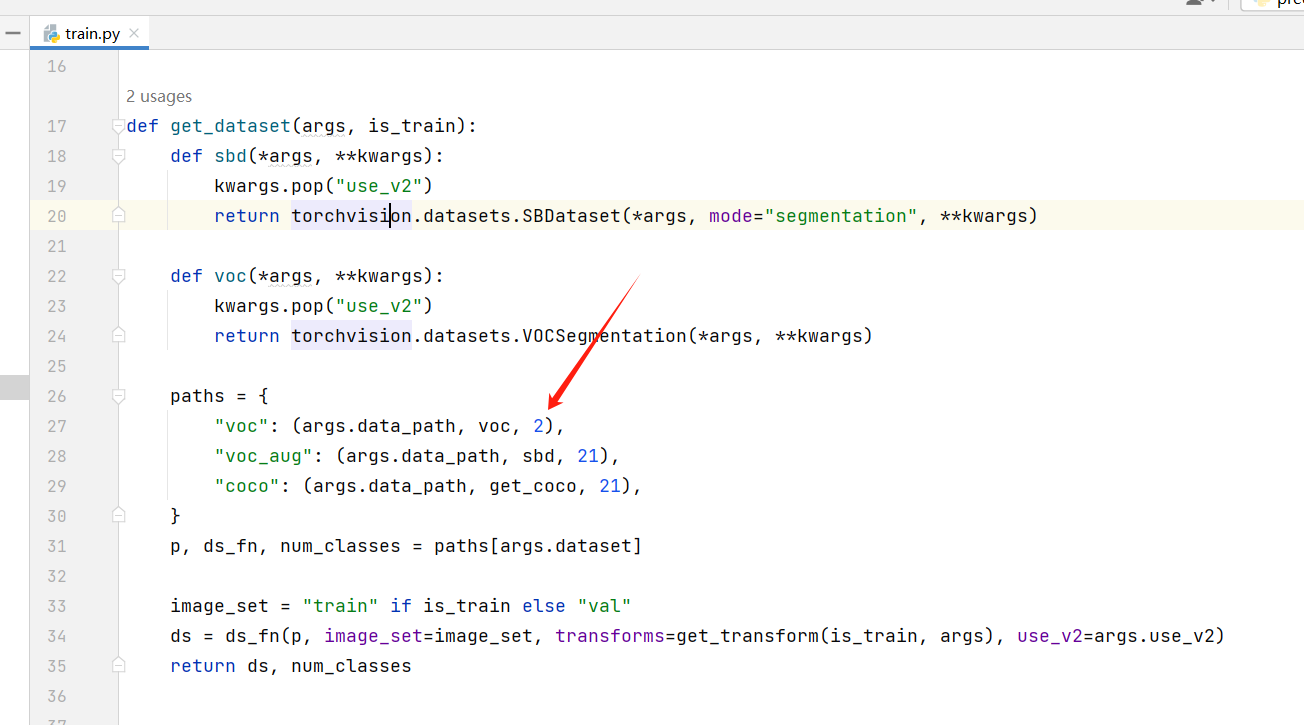Click the hide-tabs minus icon left of train.py
Image resolution: width=1304 pixels, height=725 pixels.
coord(13,32)
